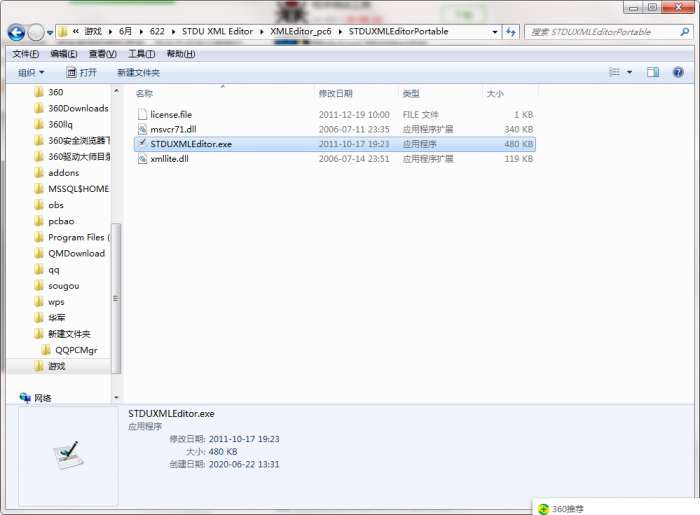Screen dimensions: 700x515
Task: Open the 组织 dropdown menu
Action: click(31, 72)
